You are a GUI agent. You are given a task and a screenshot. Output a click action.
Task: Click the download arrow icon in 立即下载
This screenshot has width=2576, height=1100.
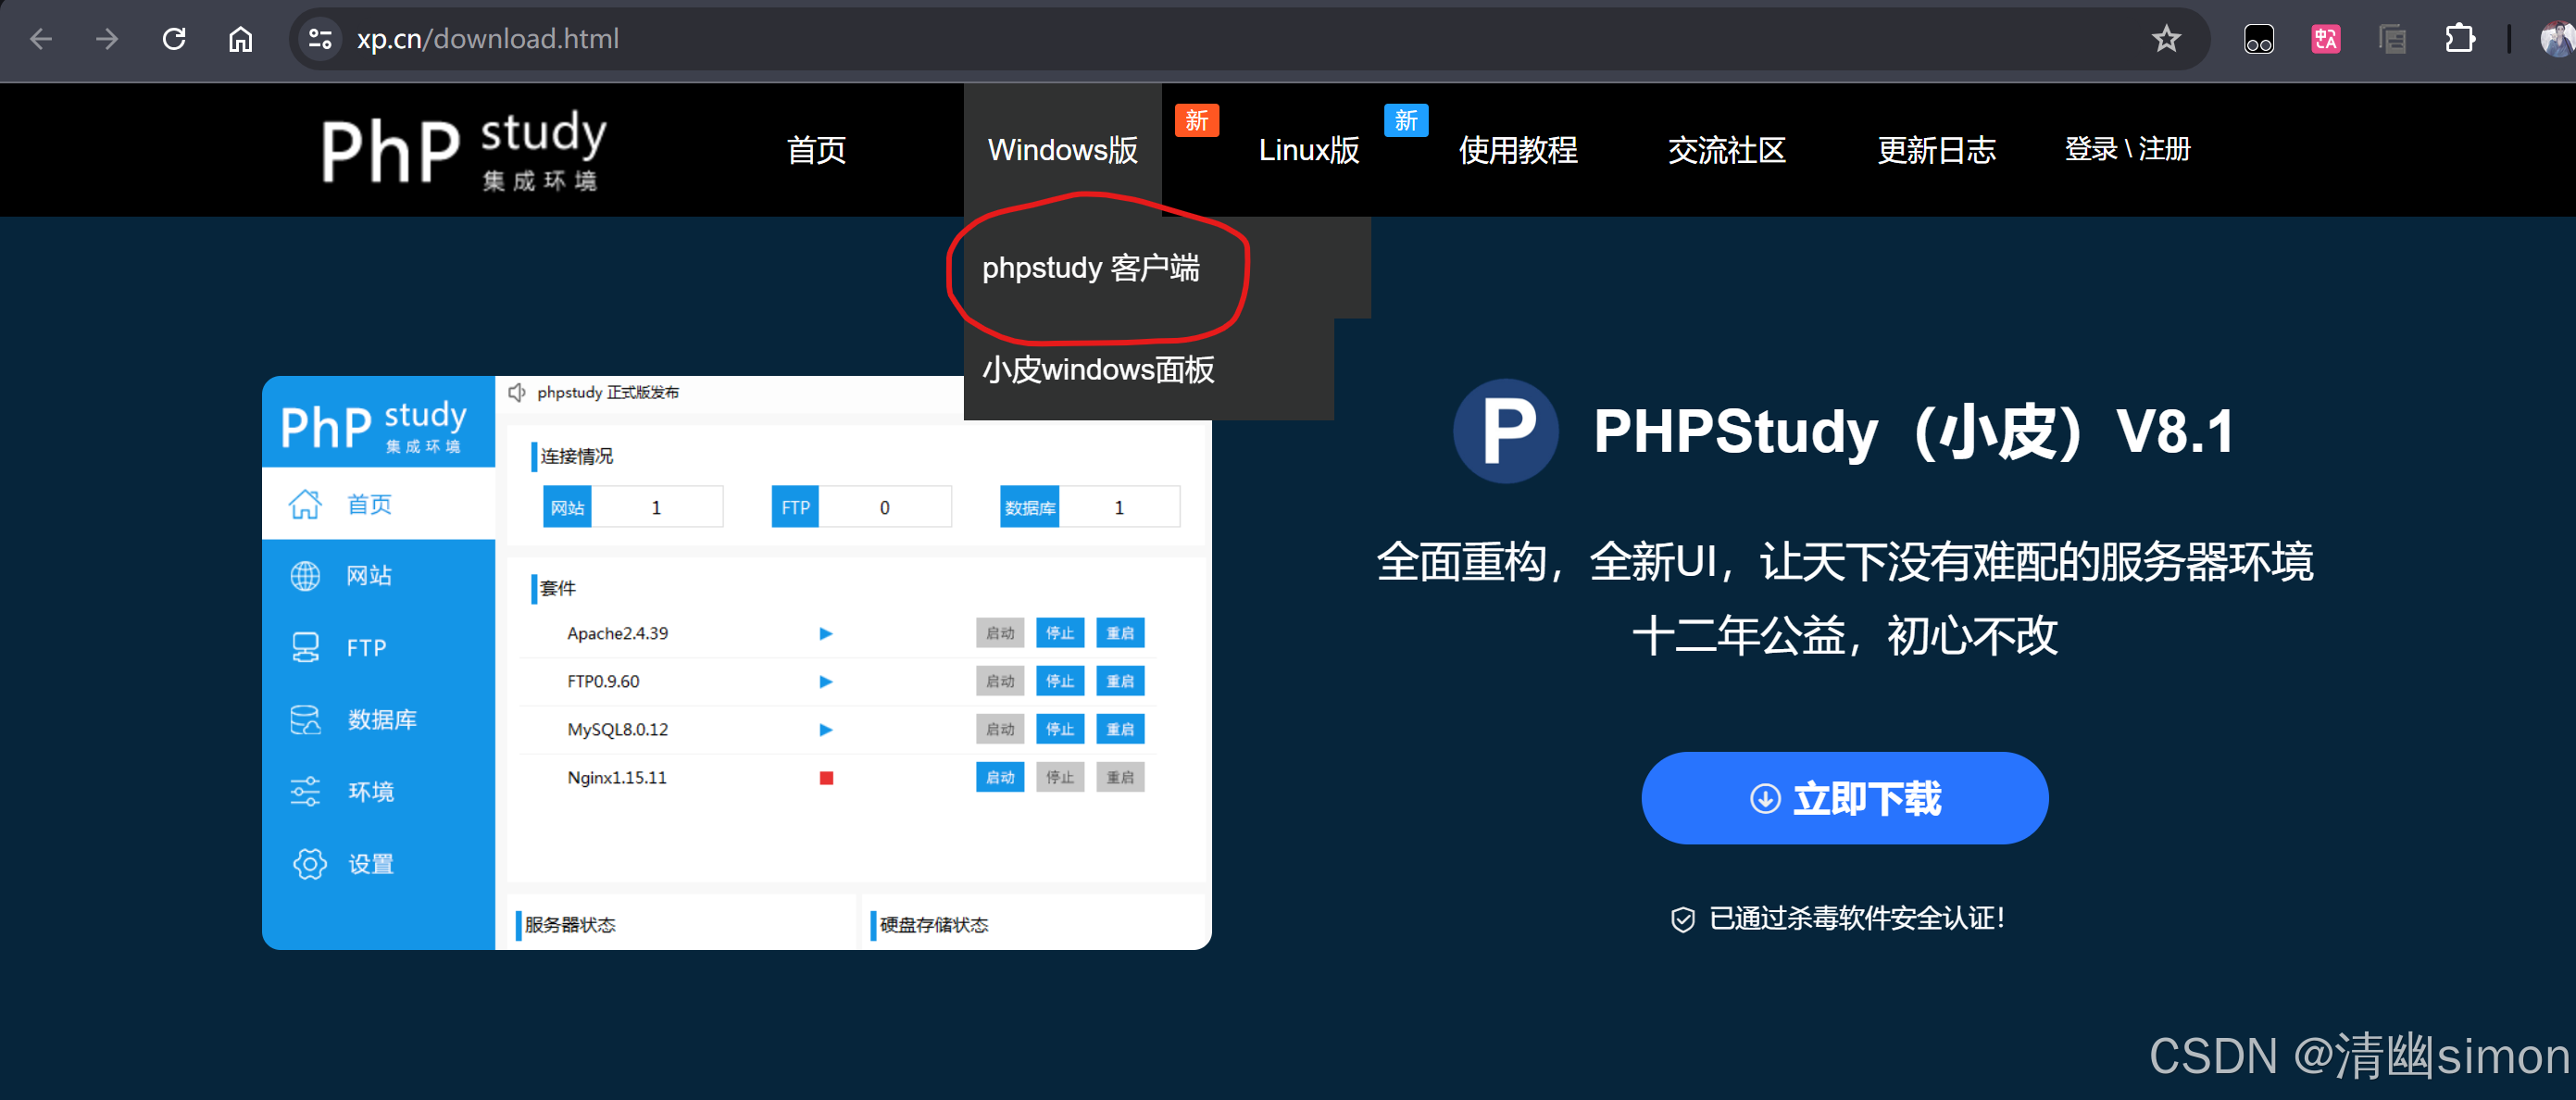point(1764,798)
